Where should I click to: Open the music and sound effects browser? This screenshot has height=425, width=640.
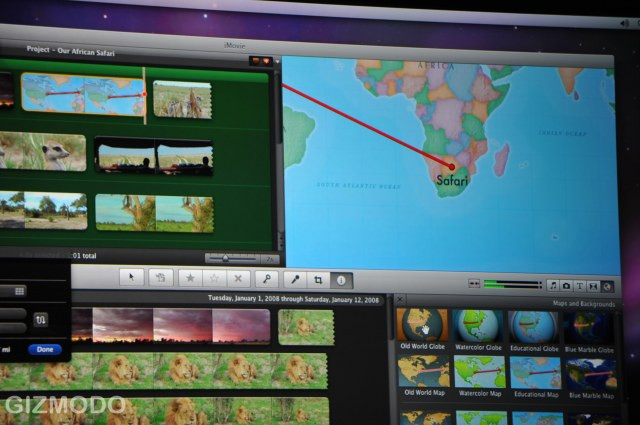pos(553,285)
